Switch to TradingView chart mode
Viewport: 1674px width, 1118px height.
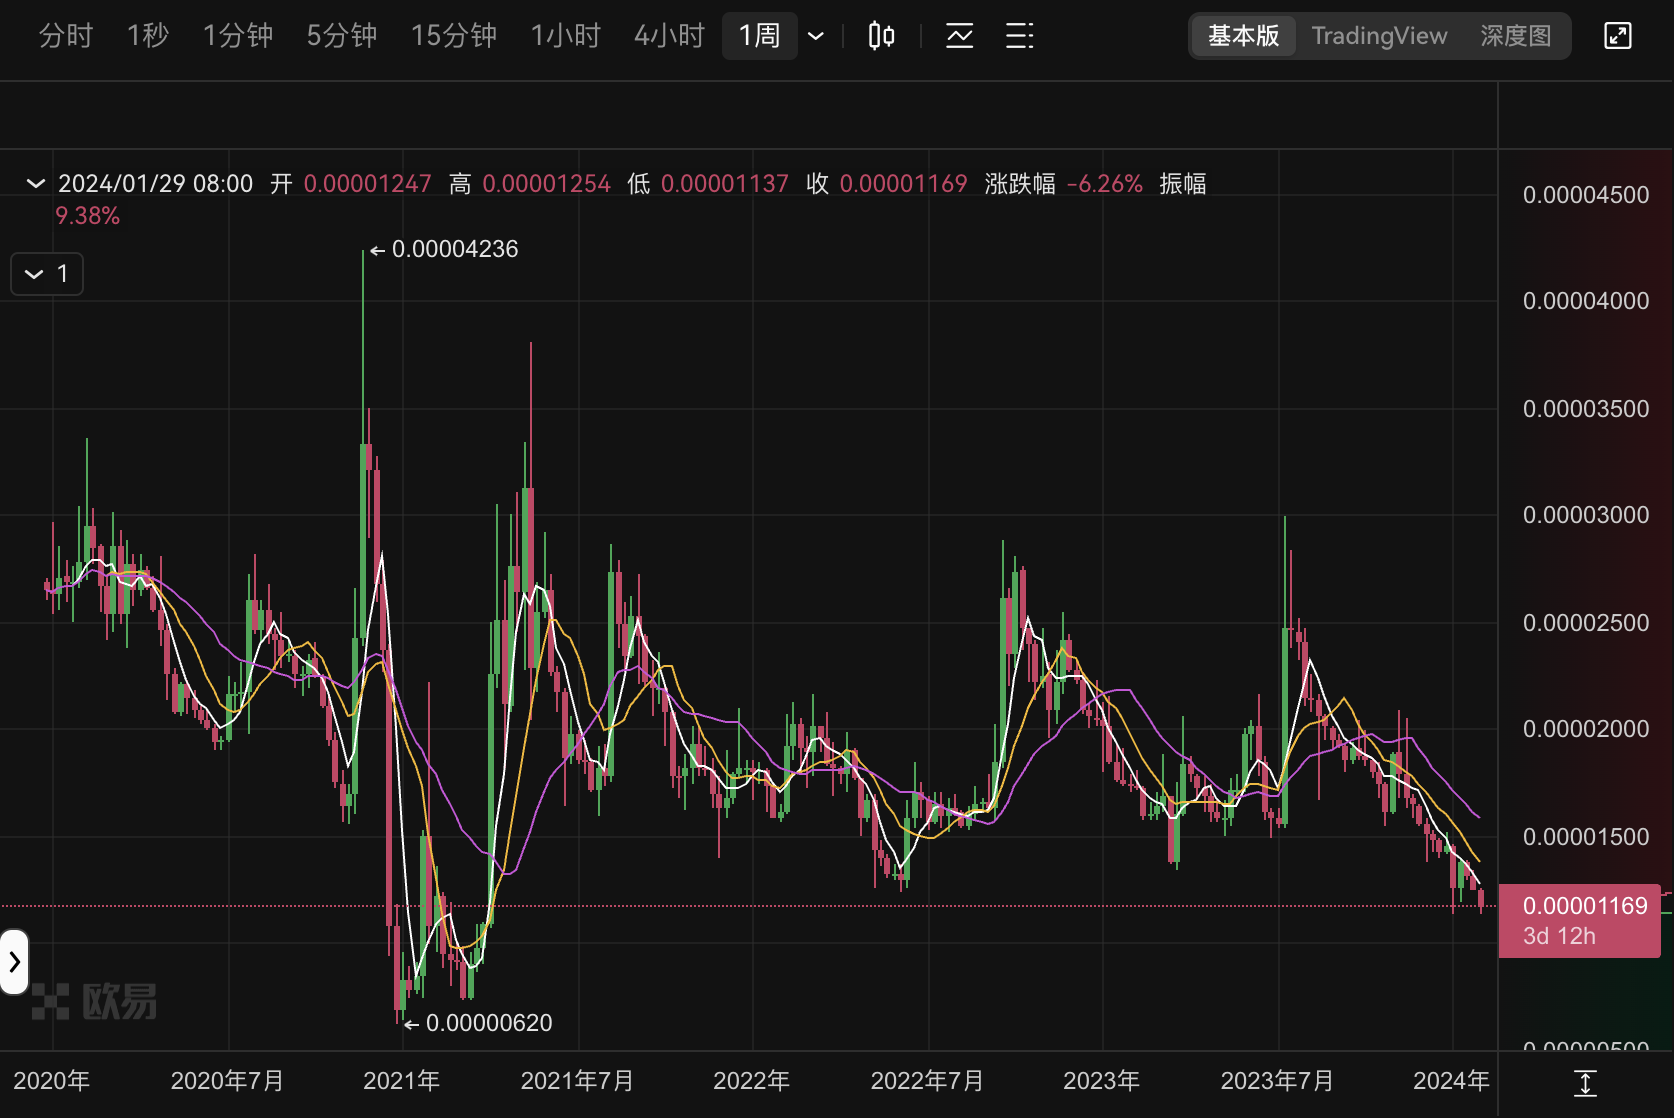[1379, 36]
